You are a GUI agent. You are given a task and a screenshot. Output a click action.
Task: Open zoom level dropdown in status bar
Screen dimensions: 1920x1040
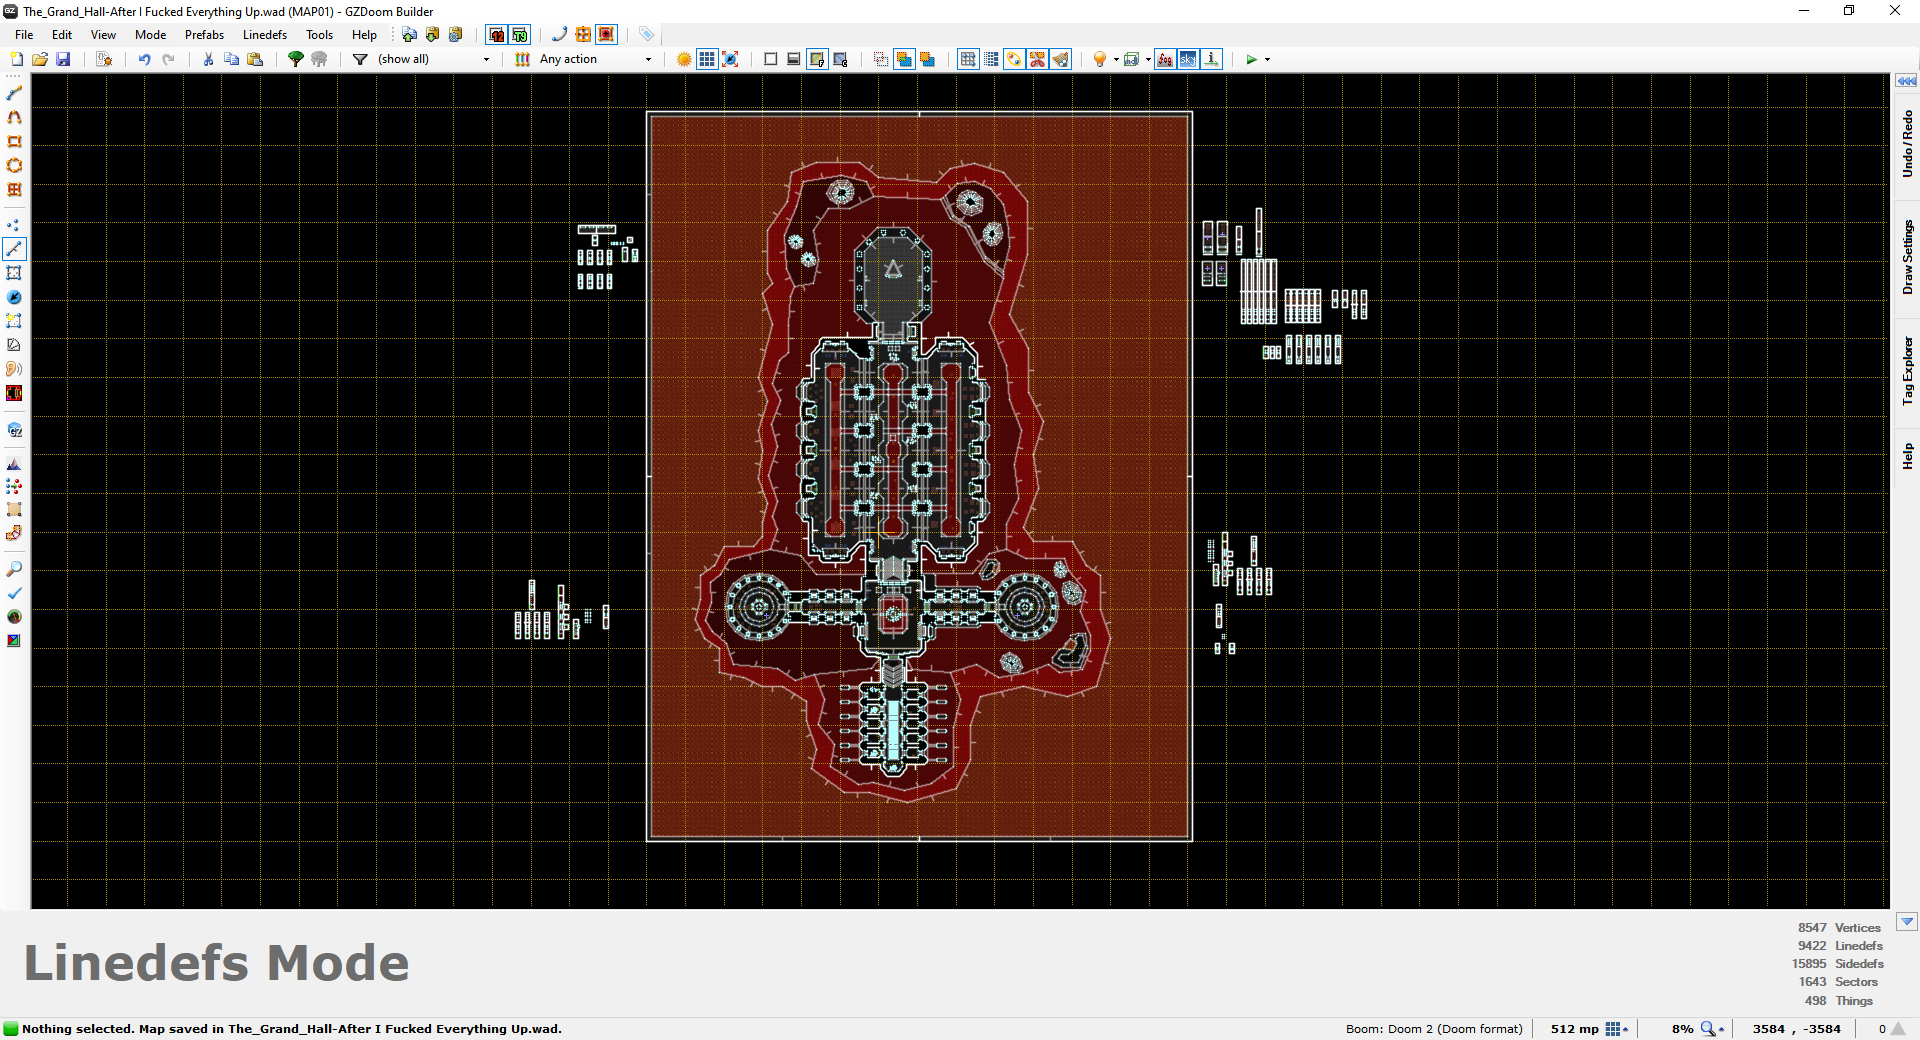1713,1029
